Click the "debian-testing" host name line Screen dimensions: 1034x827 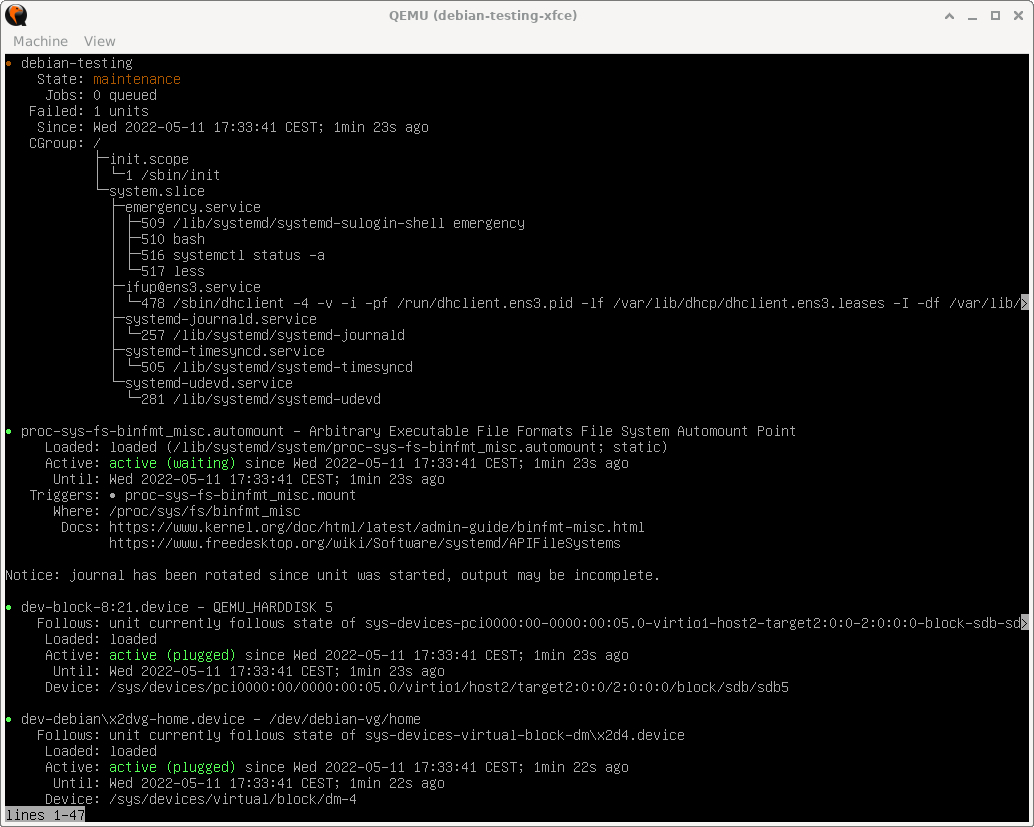coord(76,63)
